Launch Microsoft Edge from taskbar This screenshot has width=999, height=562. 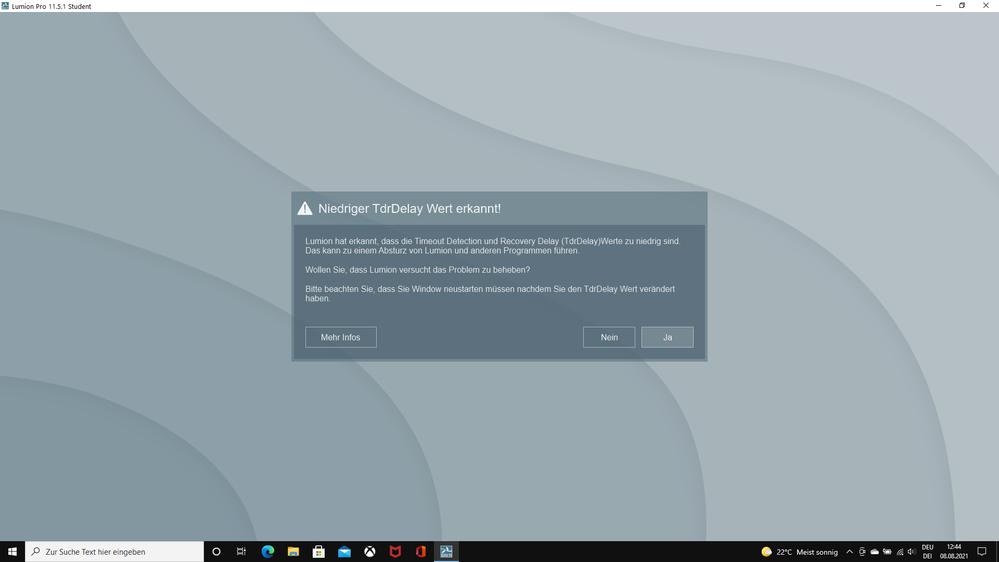click(268, 552)
